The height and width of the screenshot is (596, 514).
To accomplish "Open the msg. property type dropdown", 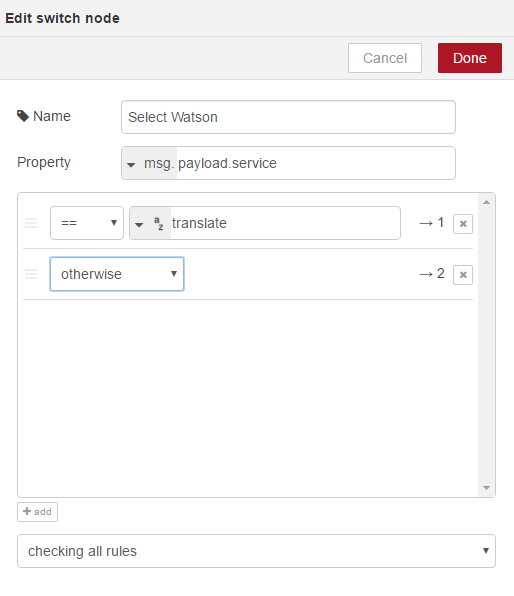I will [149, 163].
